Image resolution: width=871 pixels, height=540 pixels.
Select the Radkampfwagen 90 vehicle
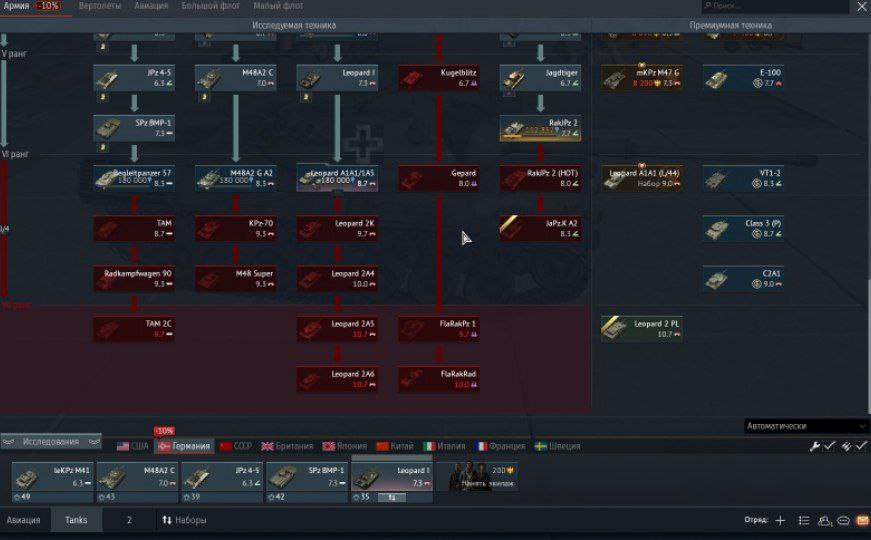(134, 279)
